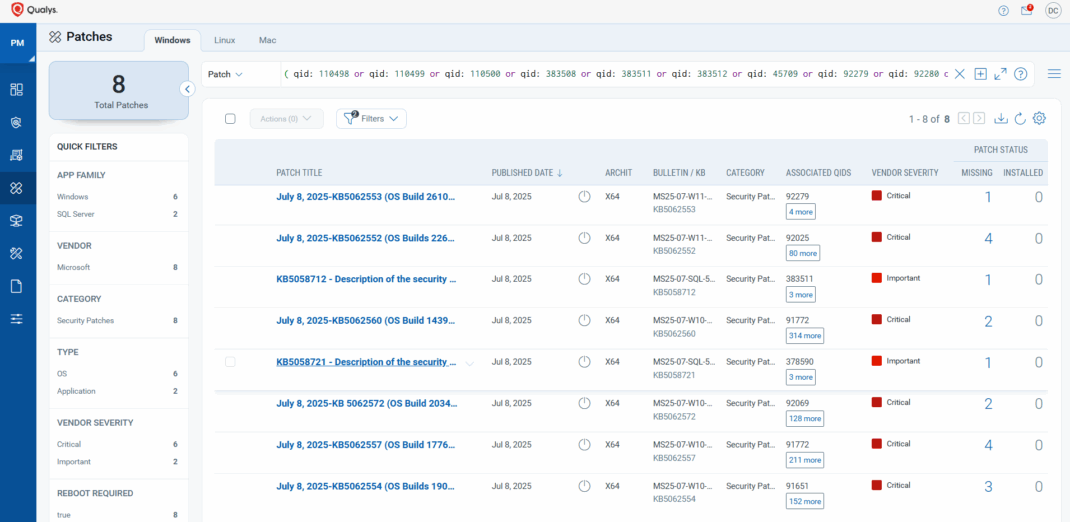Tick the checkbox for the KB5058721 row
The width and height of the screenshot is (1070, 522).
click(230, 362)
